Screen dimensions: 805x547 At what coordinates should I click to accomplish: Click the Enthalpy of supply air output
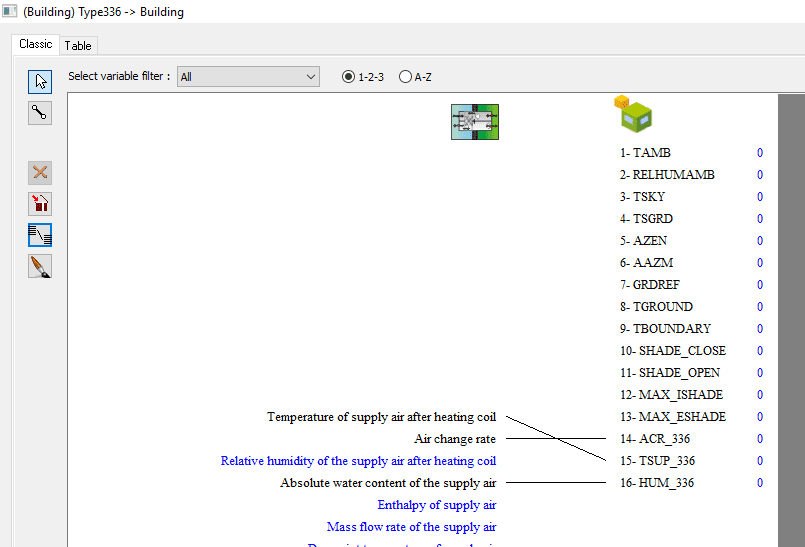point(436,505)
